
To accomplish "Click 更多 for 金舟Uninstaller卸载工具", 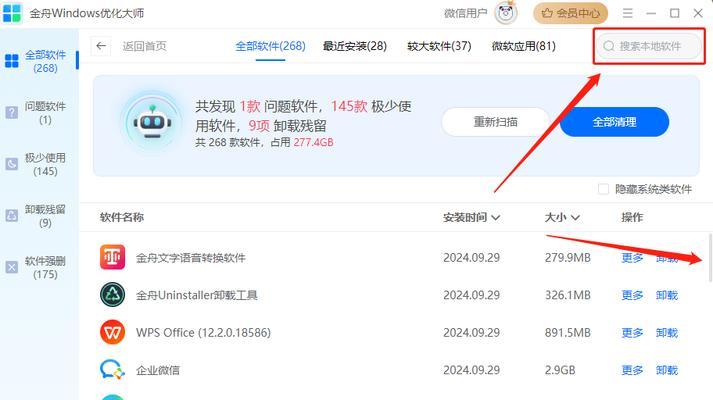I will point(632,295).
